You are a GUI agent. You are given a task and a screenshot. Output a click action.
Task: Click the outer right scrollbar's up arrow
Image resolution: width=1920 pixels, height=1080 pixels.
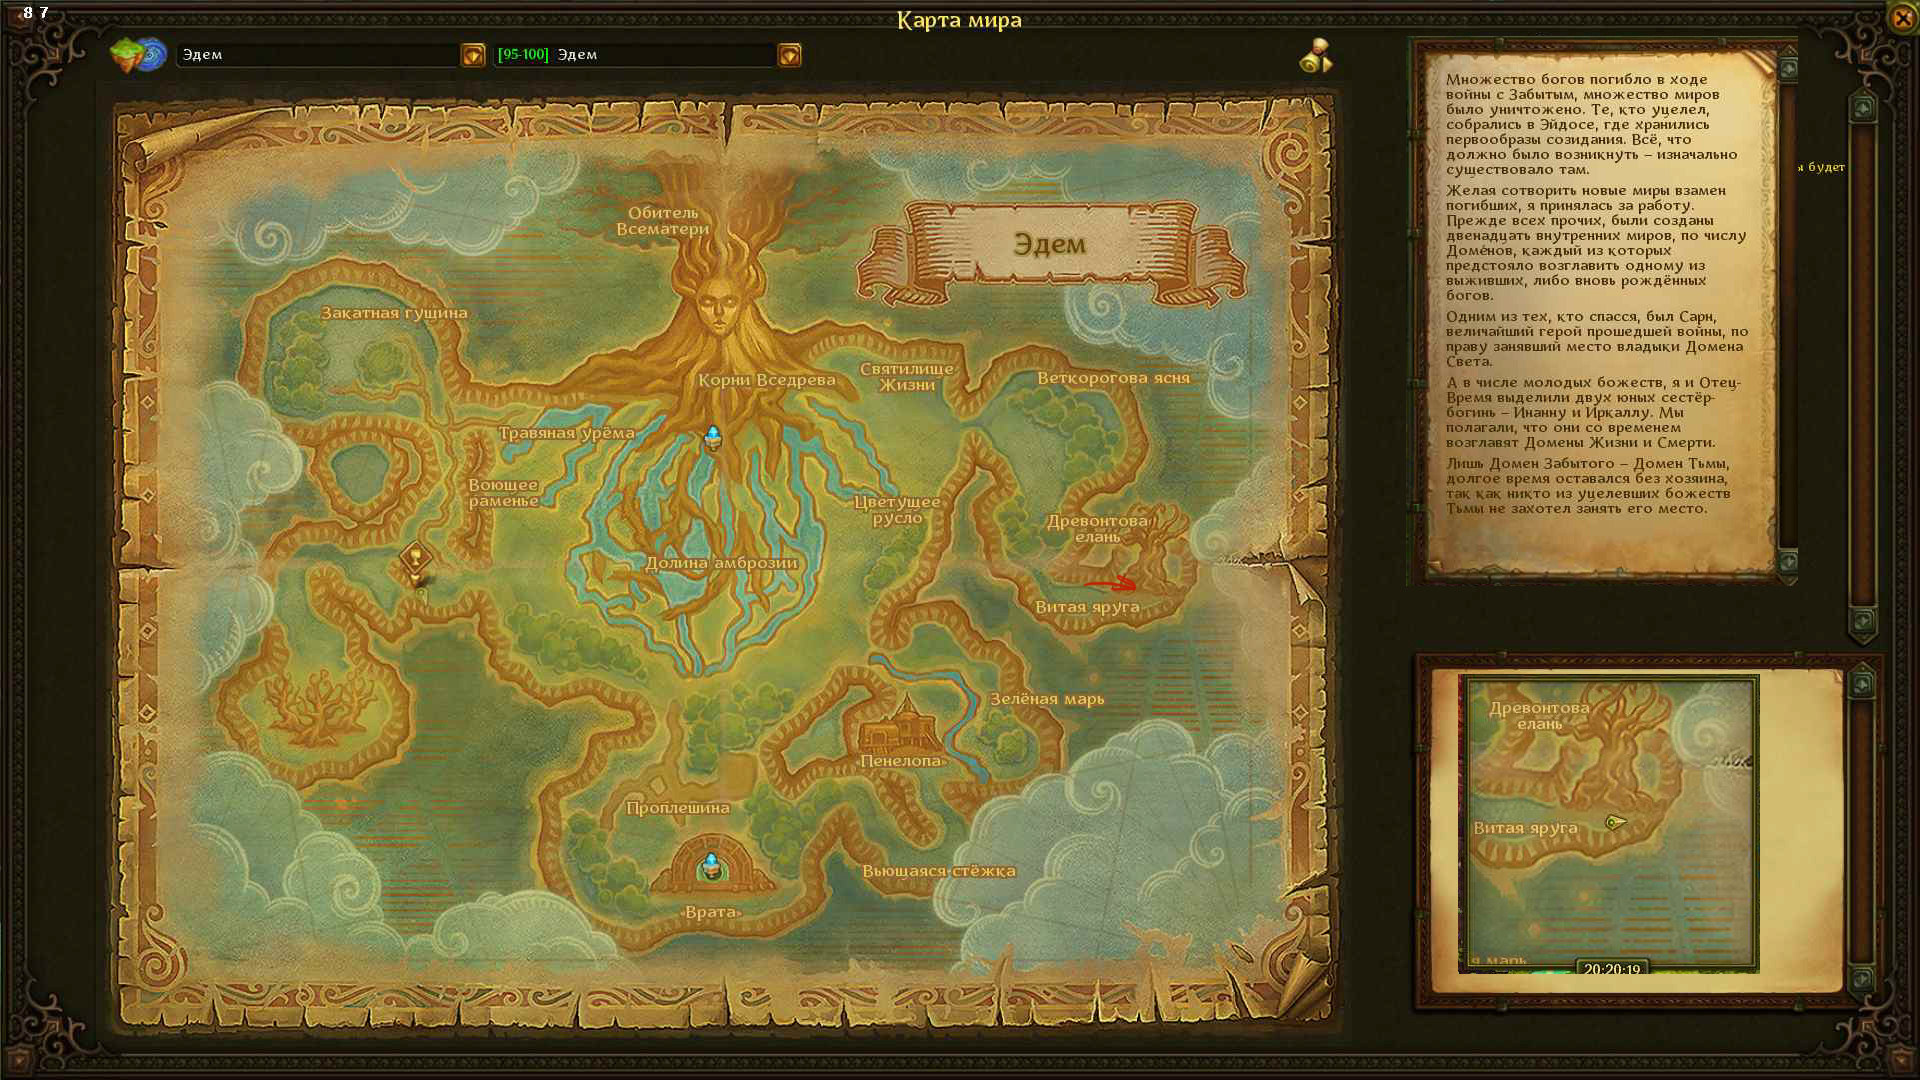(x=1862, y=107)
